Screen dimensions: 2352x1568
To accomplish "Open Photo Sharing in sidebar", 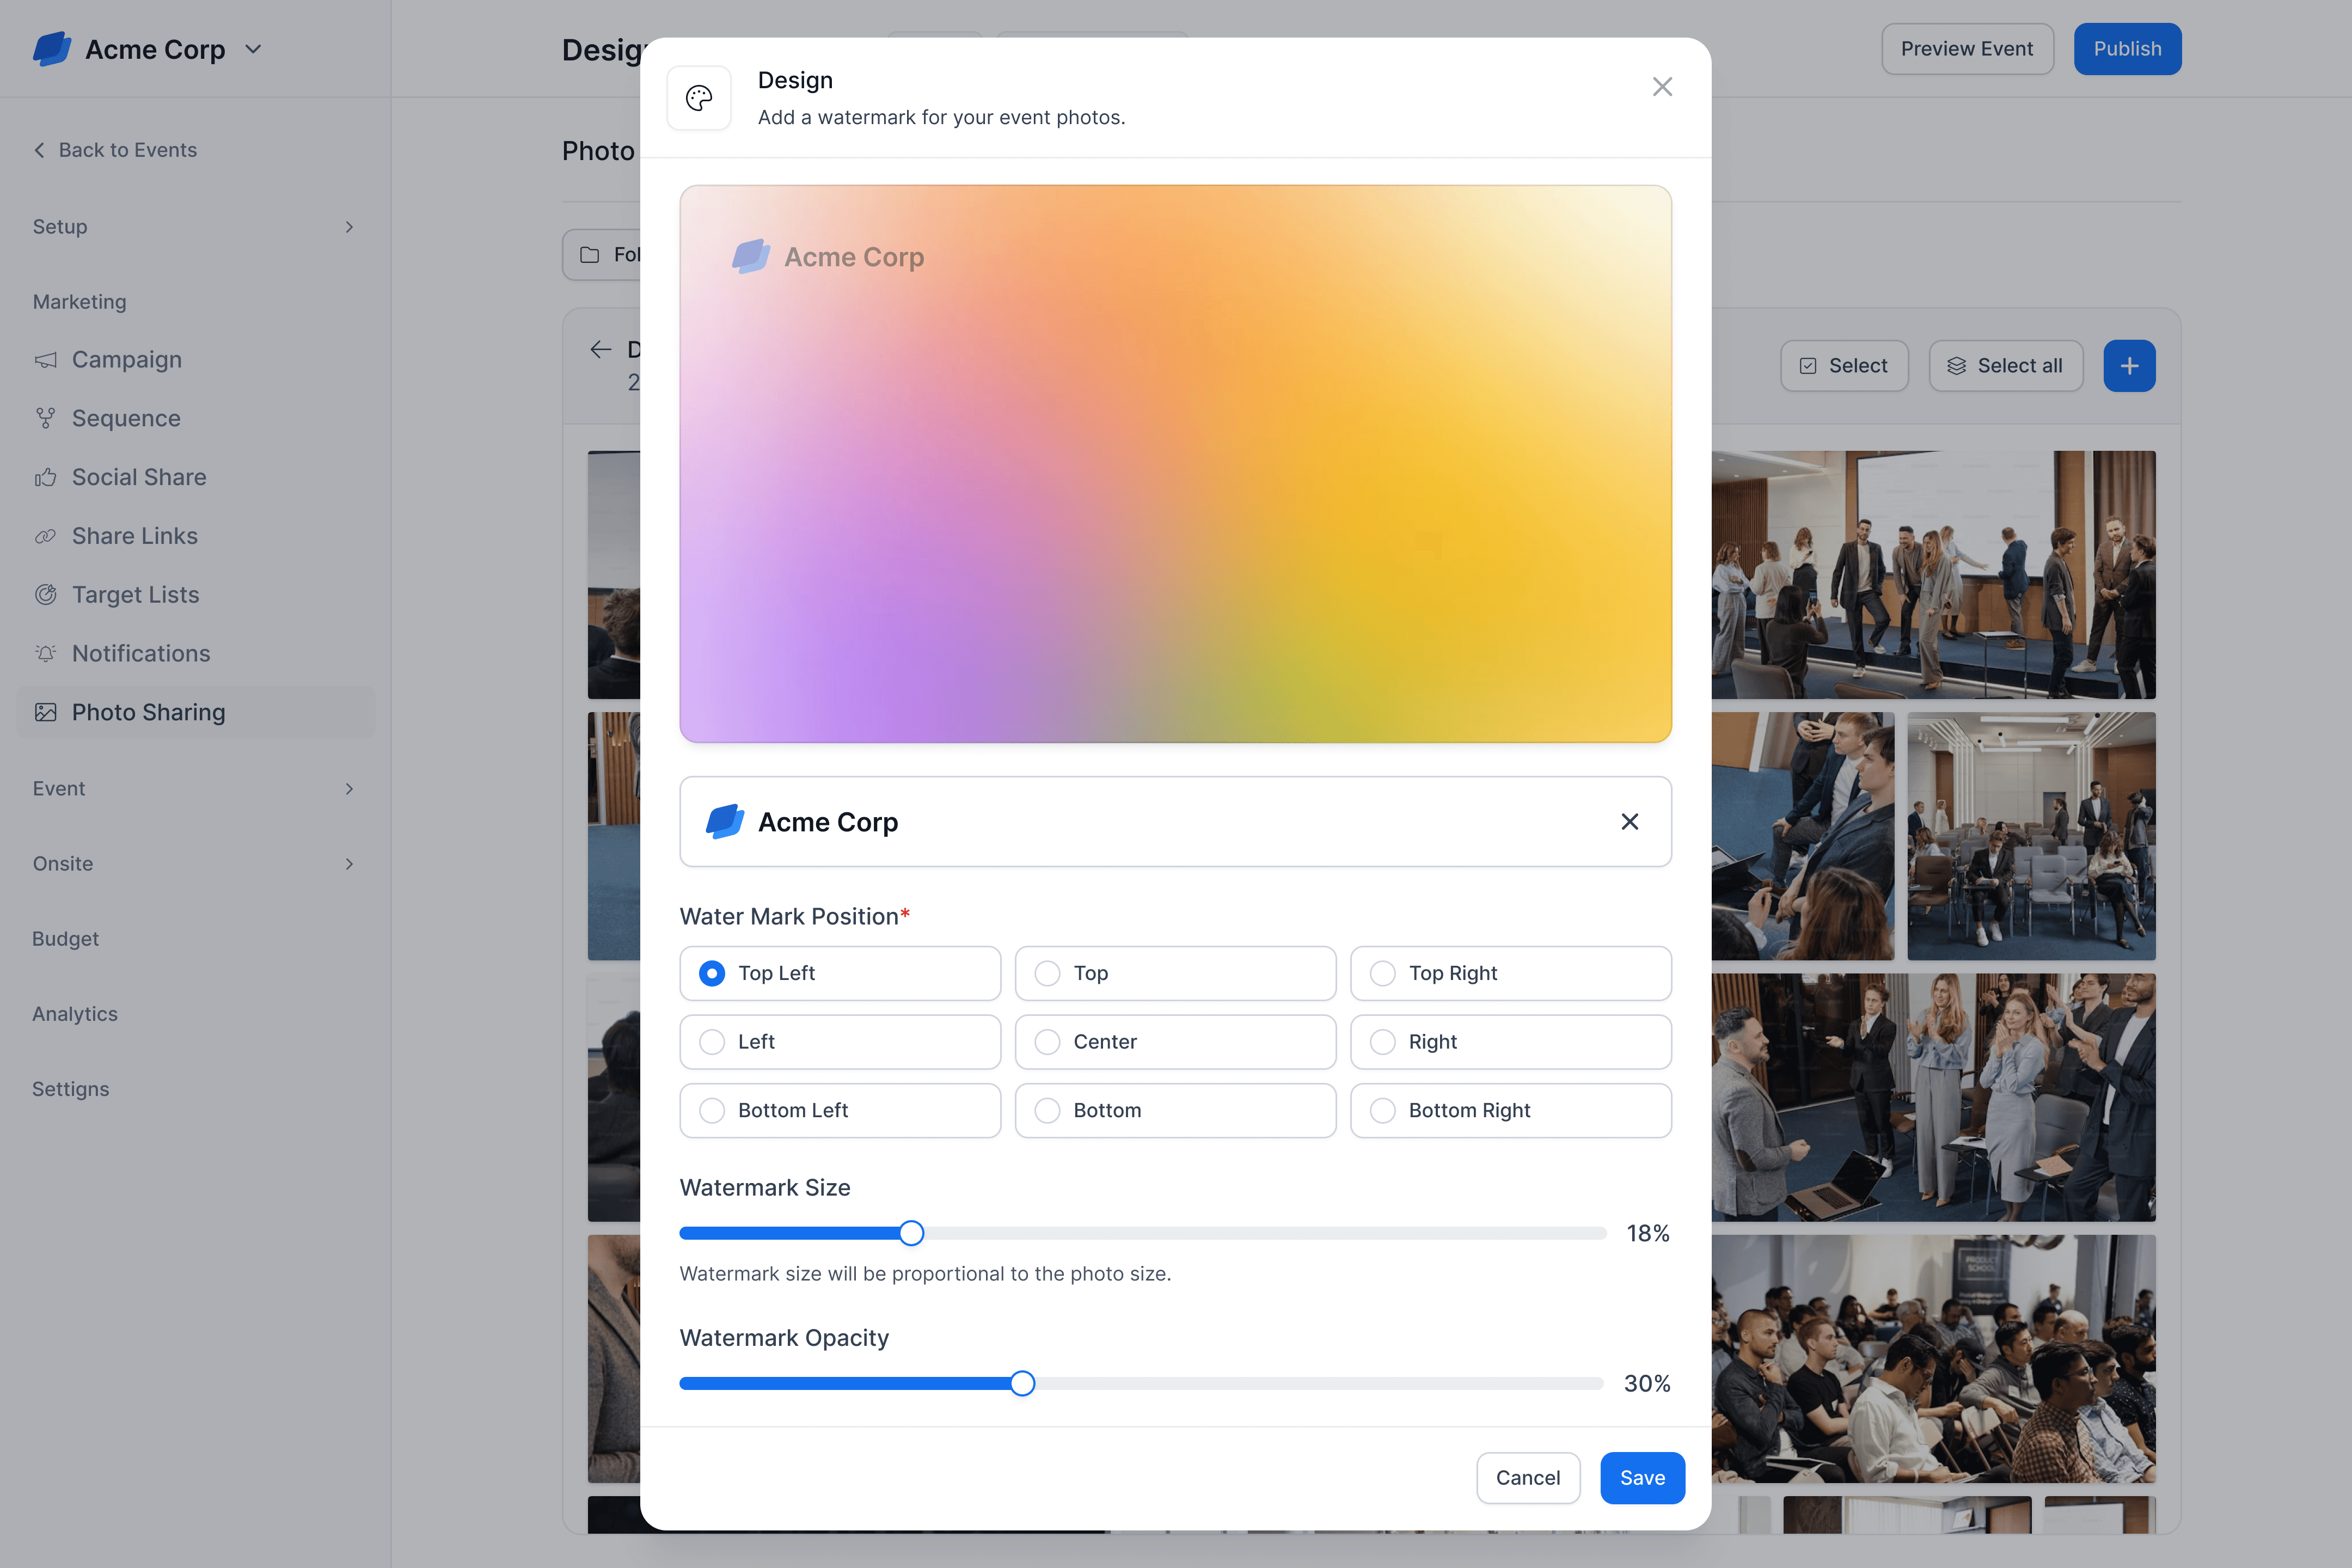I will coord(195,713).
